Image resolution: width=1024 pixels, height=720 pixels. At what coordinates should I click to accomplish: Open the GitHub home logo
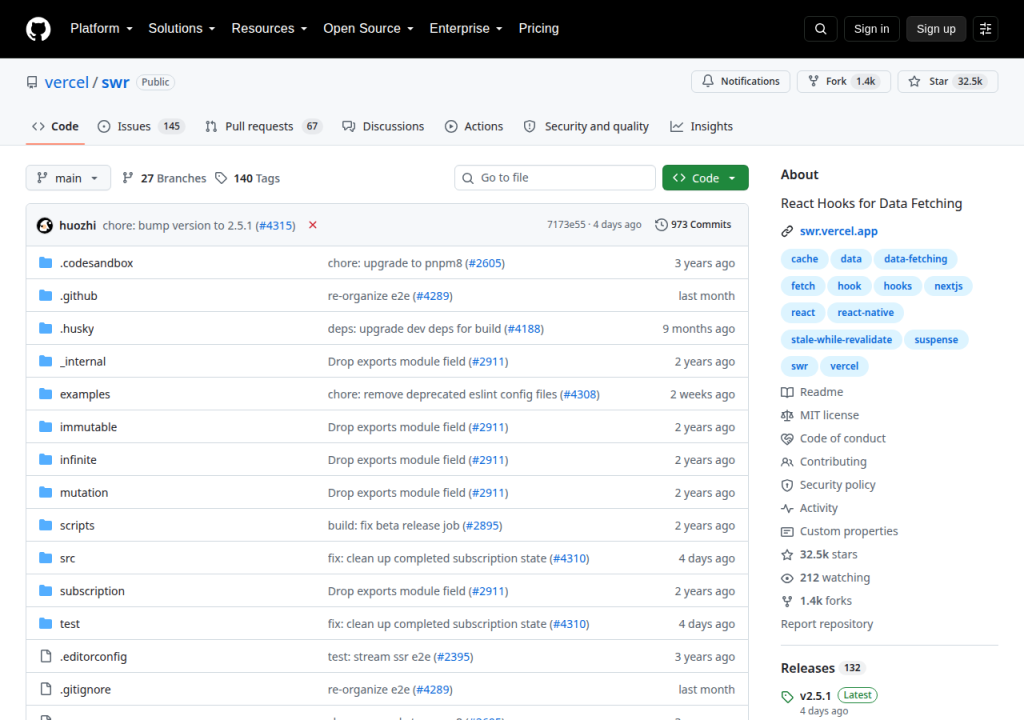38,29
